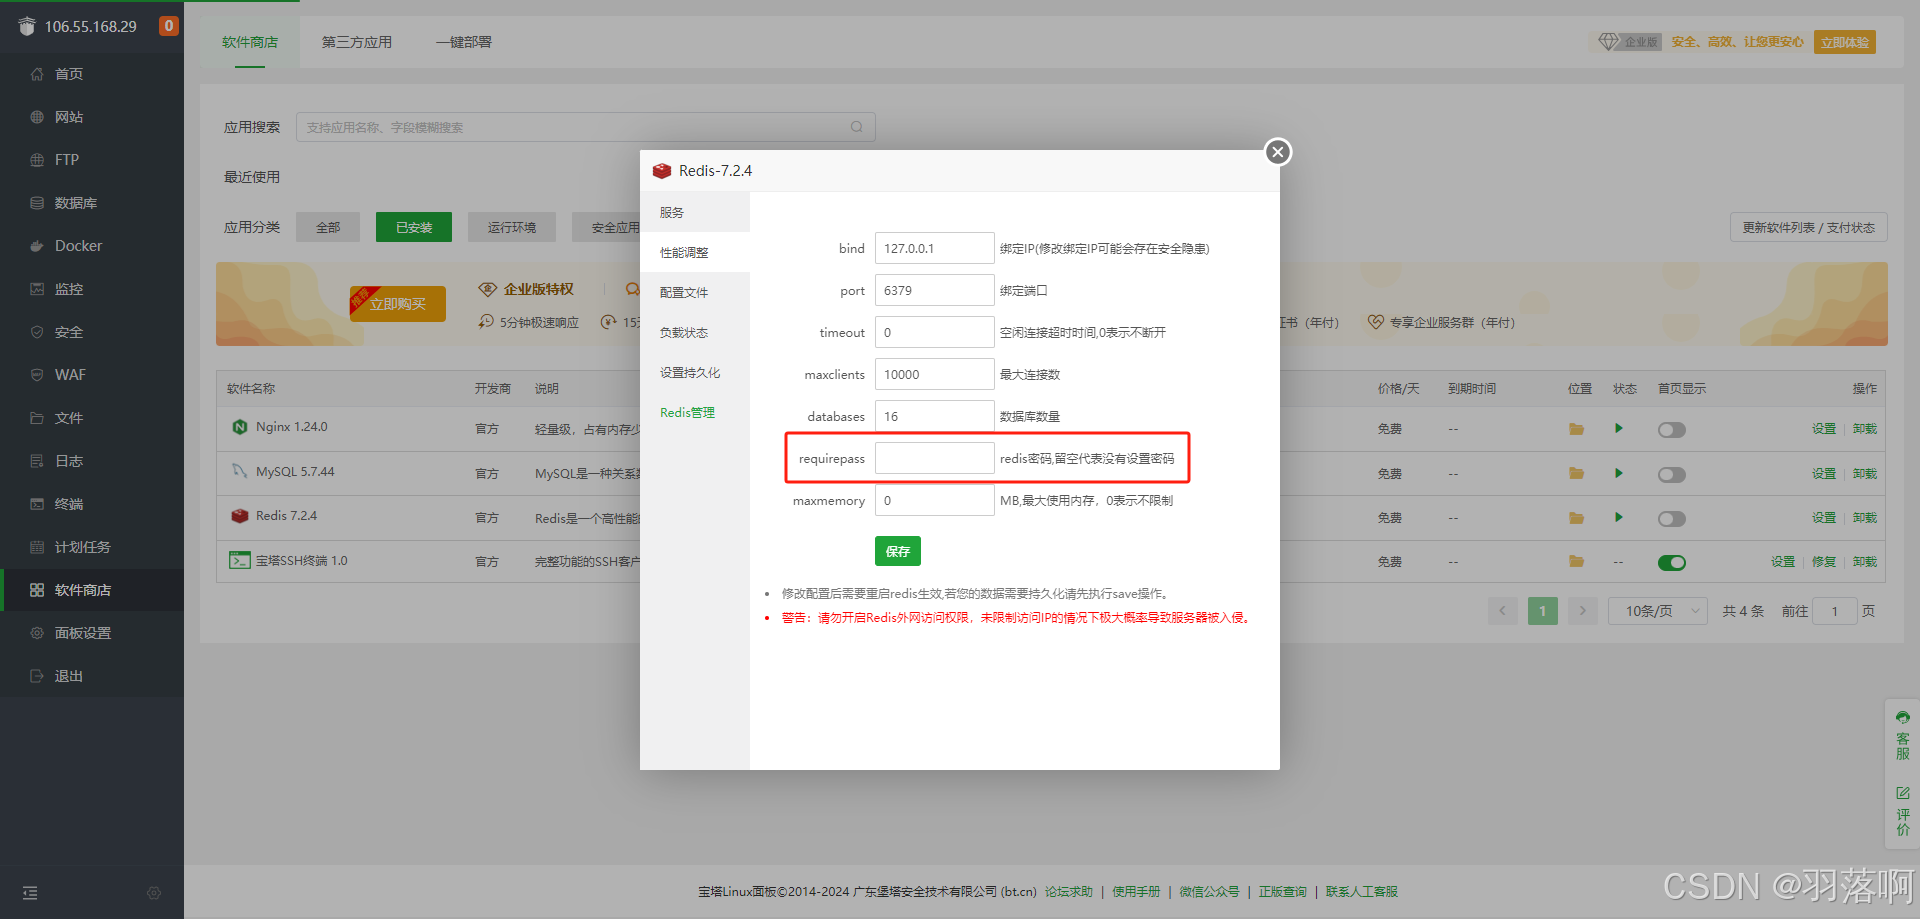The width and height of the screenshot is (1920, 919).
Task: Open the Docker sidebar item
Action: click(91, 246)
